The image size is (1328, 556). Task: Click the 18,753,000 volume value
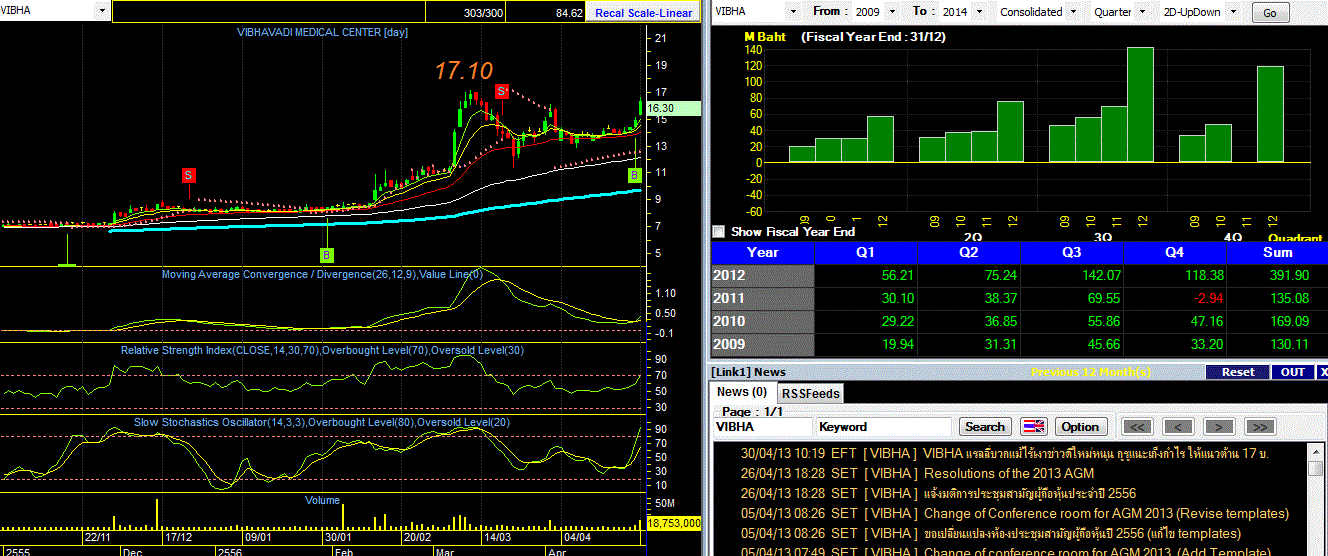pyautogui.click(x=674, y=523)
